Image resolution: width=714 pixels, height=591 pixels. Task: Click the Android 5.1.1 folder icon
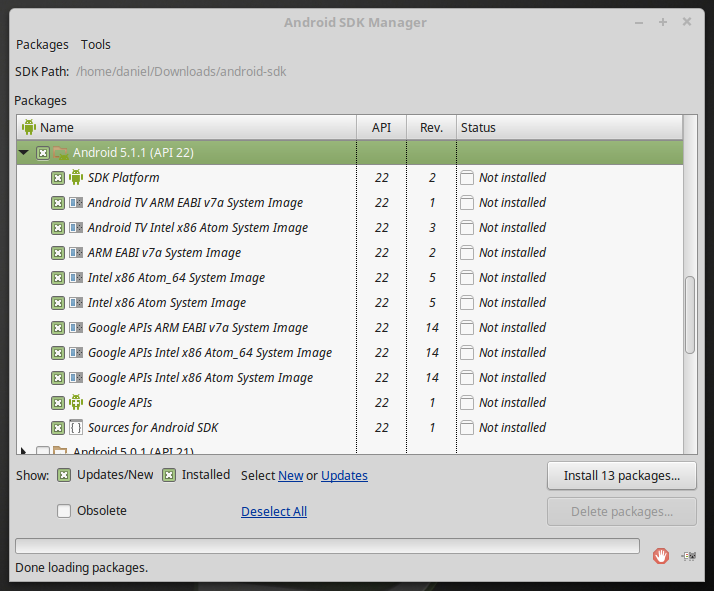(x=61, y=153)
